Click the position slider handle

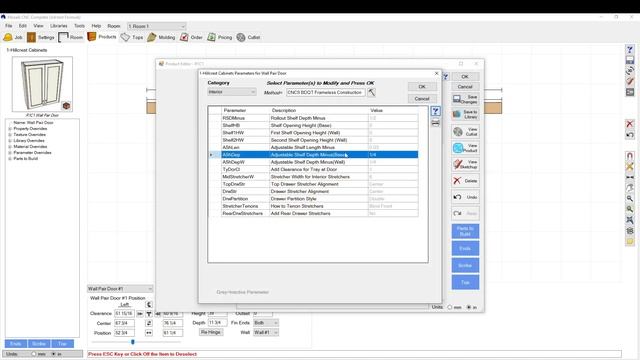[x=133, y=342]
